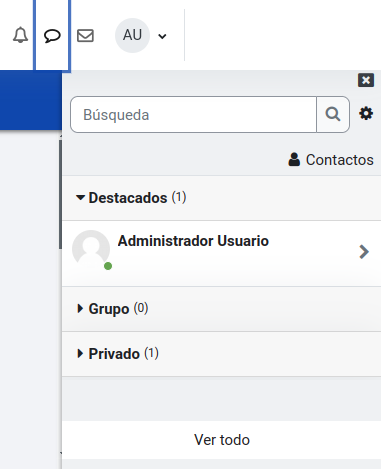Click Administrador Usuario profile picture
The image size is (381, 469).
point(91,249)
